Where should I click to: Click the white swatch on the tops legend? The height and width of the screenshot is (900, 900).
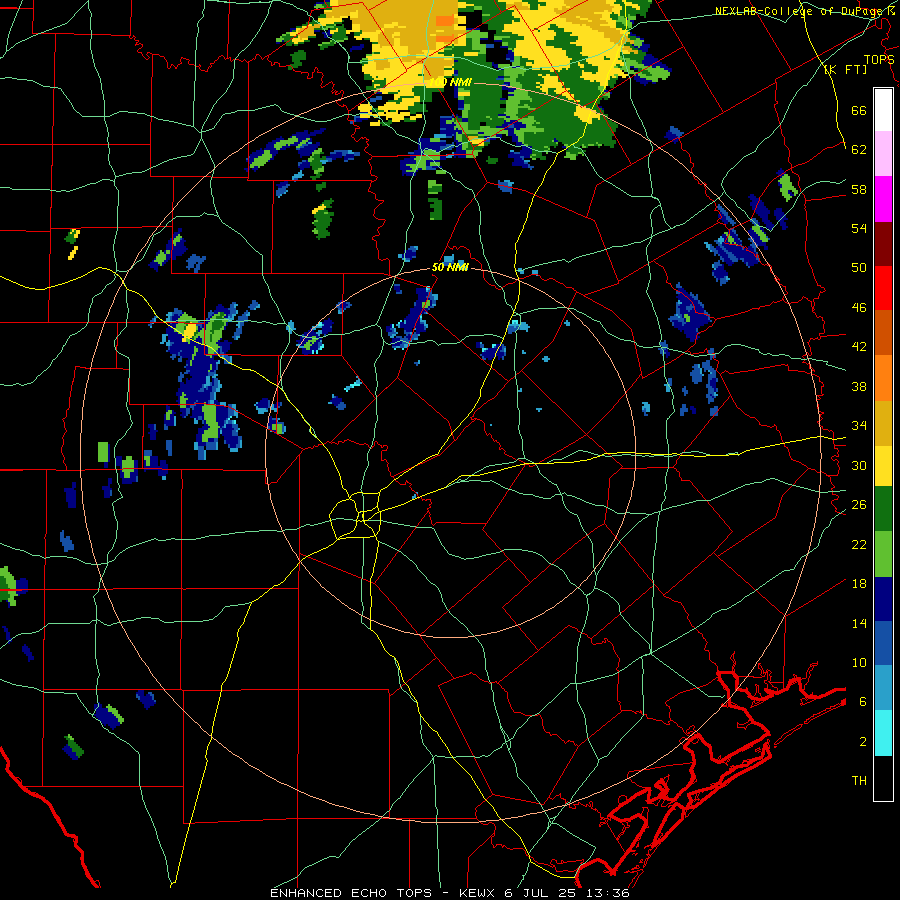click(x=883, y=110)
